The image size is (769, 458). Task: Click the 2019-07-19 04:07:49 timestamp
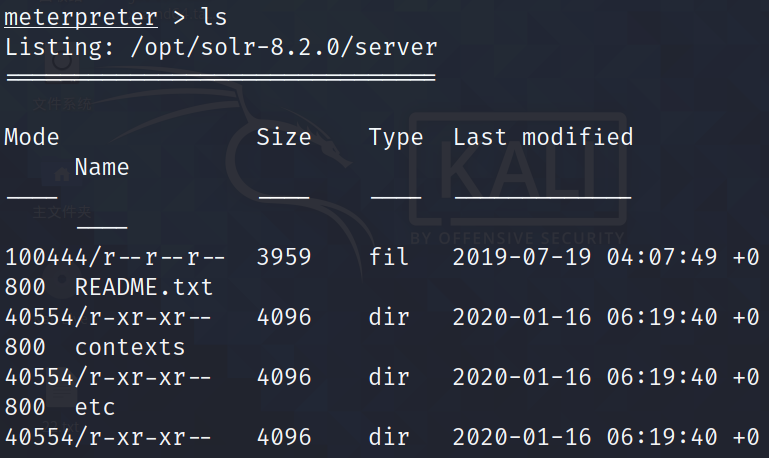point(585,257)
